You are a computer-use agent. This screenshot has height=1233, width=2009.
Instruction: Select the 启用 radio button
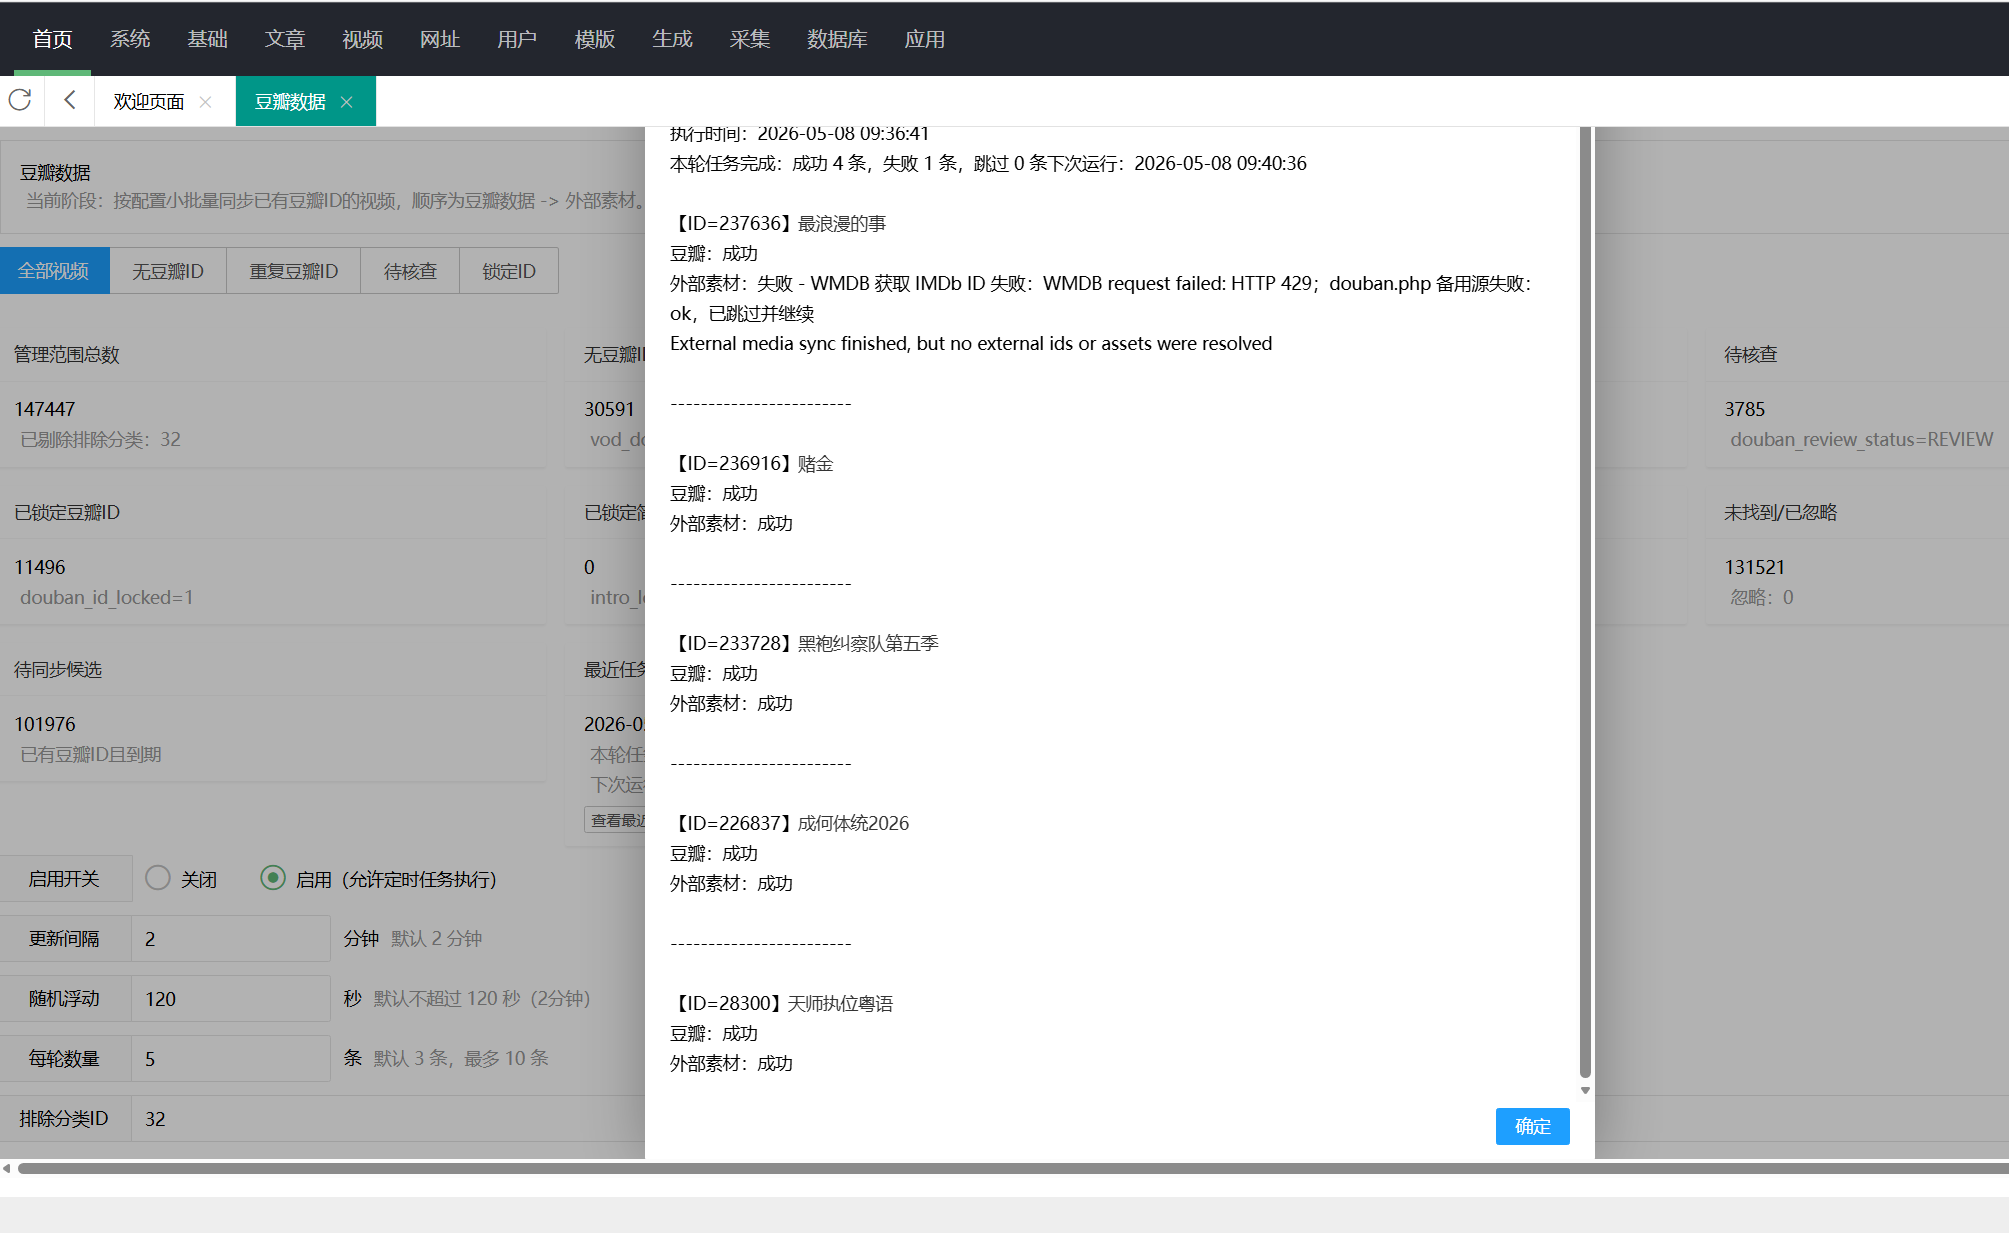pyautogui.click(x=273, y=878)
